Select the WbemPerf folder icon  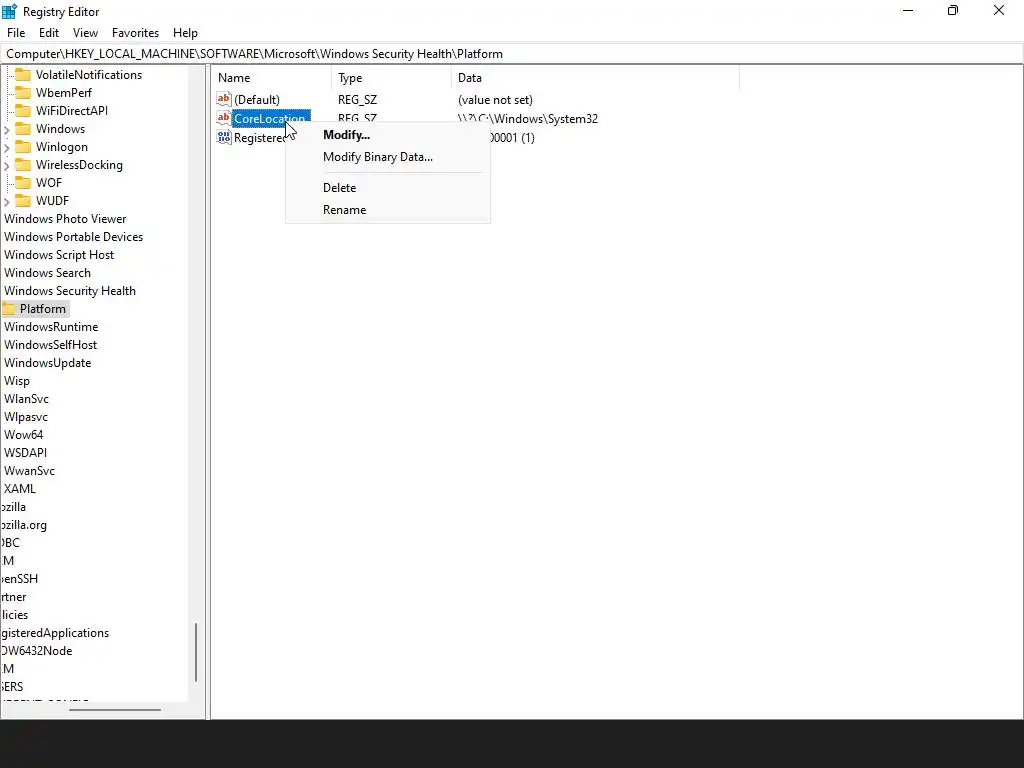click(x=23, y=93)
